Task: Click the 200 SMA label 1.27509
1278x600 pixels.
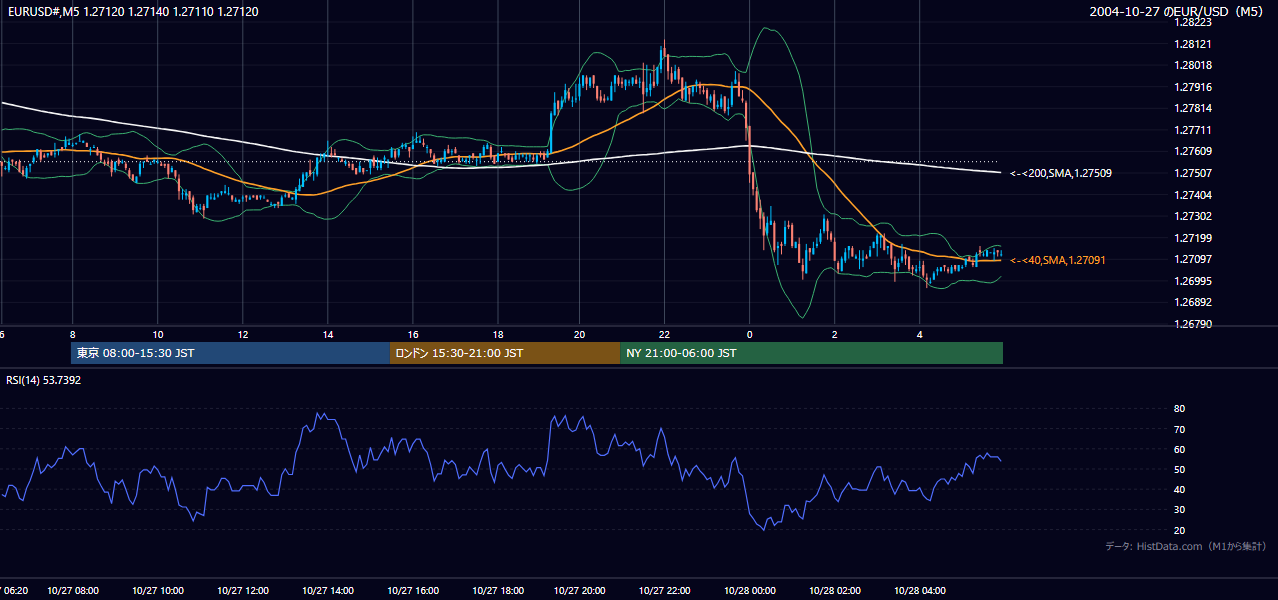Action: (1061, 173)
